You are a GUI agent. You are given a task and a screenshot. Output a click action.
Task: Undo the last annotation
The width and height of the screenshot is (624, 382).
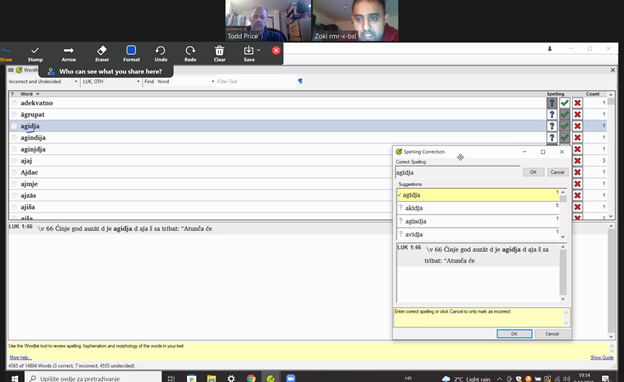point(161,54)
